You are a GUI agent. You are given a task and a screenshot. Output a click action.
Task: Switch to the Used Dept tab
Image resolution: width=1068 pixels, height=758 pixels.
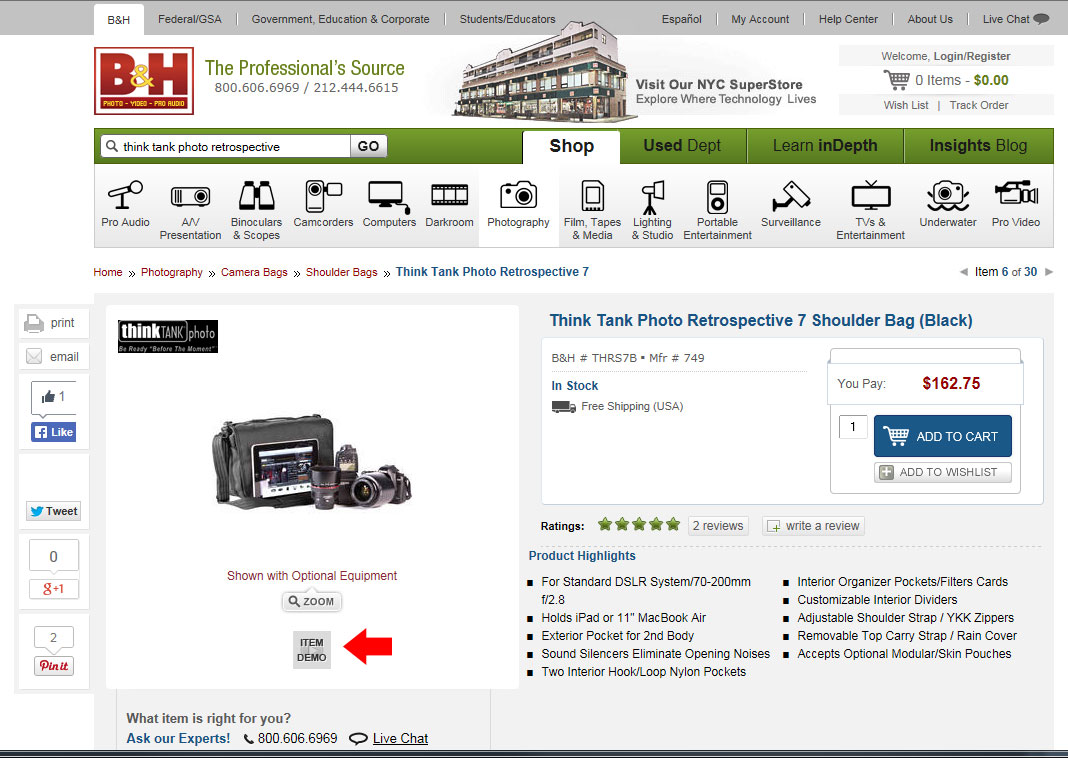coord(682,146)
